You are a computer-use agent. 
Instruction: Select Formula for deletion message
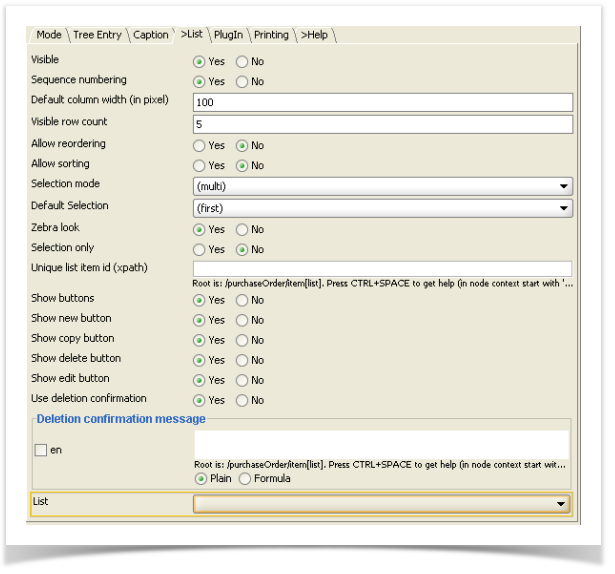click(x=245, y=479)
